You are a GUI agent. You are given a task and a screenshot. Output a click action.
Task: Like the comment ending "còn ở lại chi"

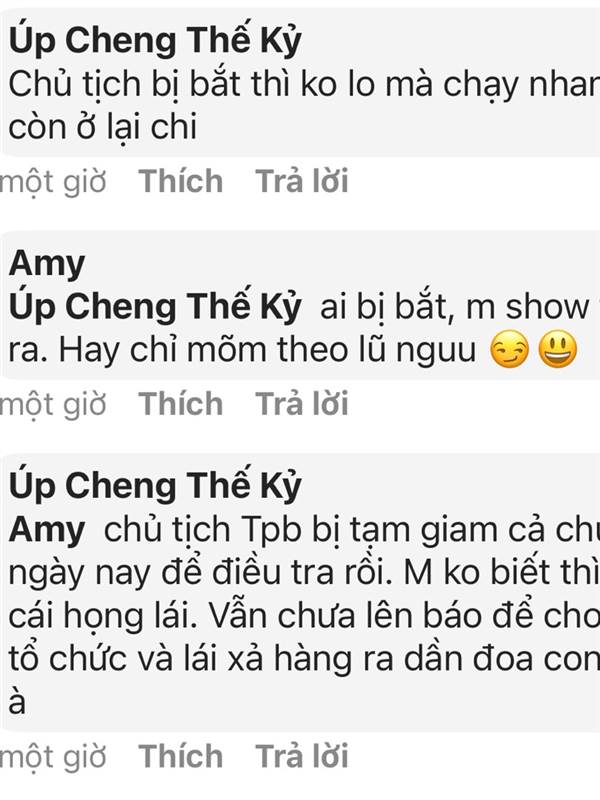[181, 181]
